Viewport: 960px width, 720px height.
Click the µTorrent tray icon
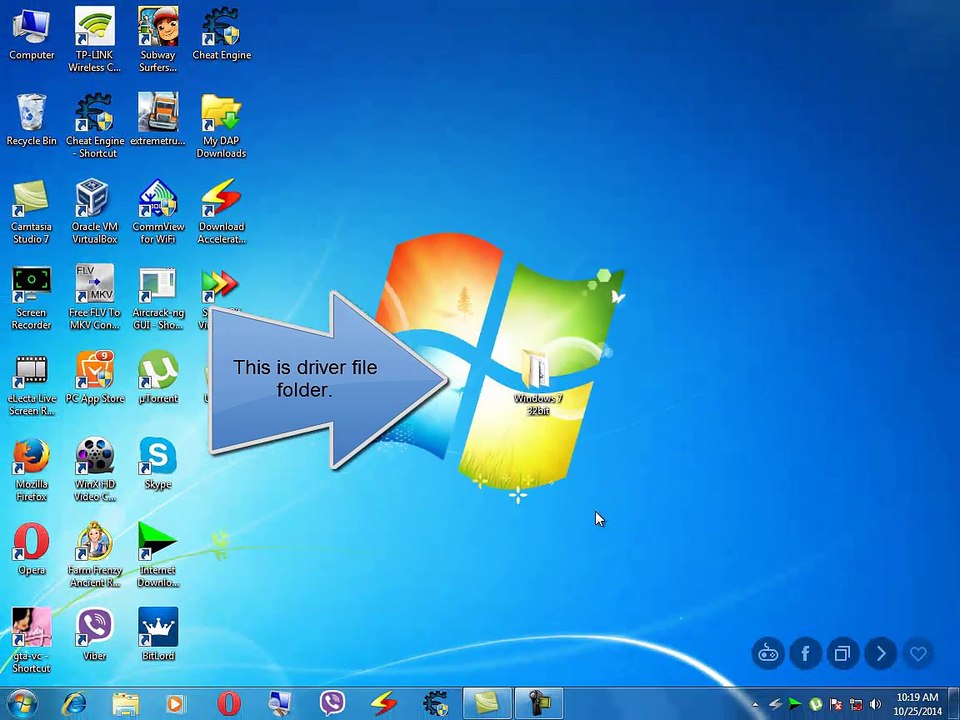click(816, 705)
